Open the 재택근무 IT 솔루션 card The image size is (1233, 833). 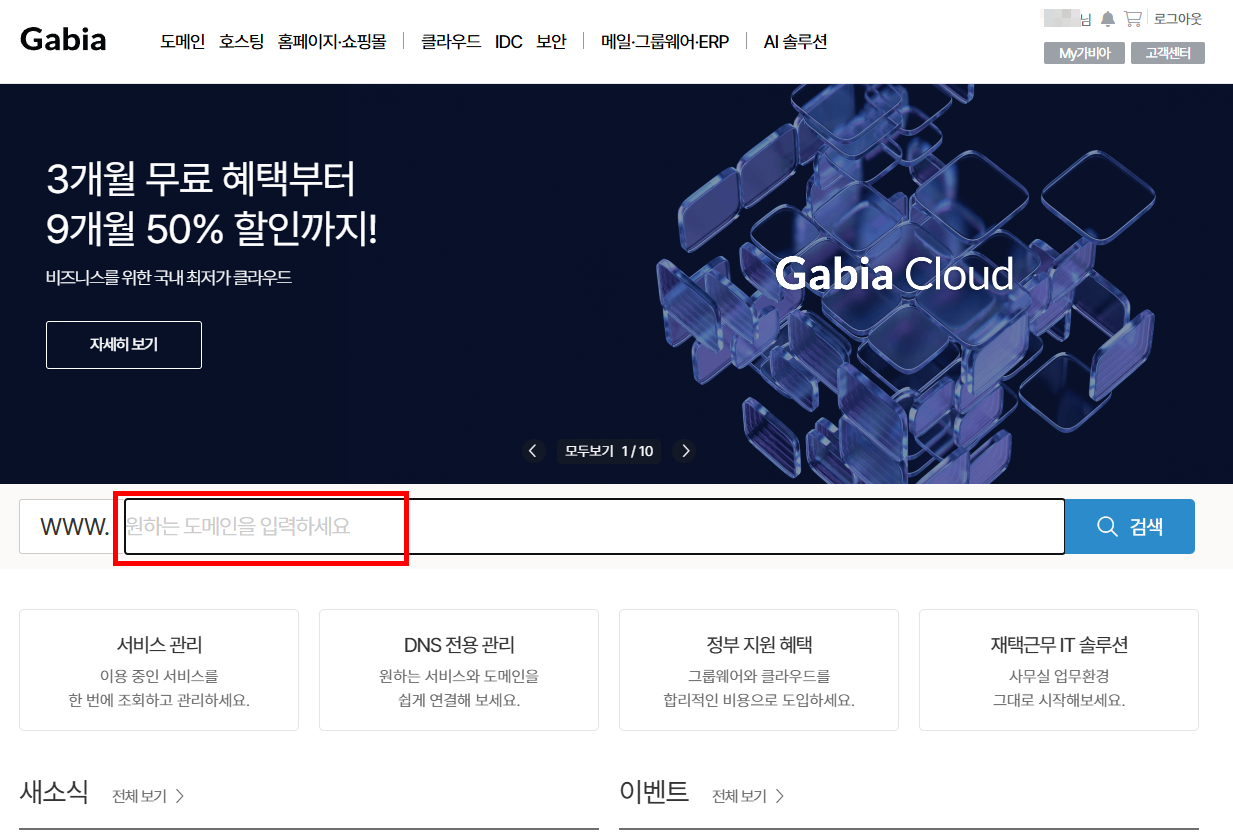pos(1059,670)
